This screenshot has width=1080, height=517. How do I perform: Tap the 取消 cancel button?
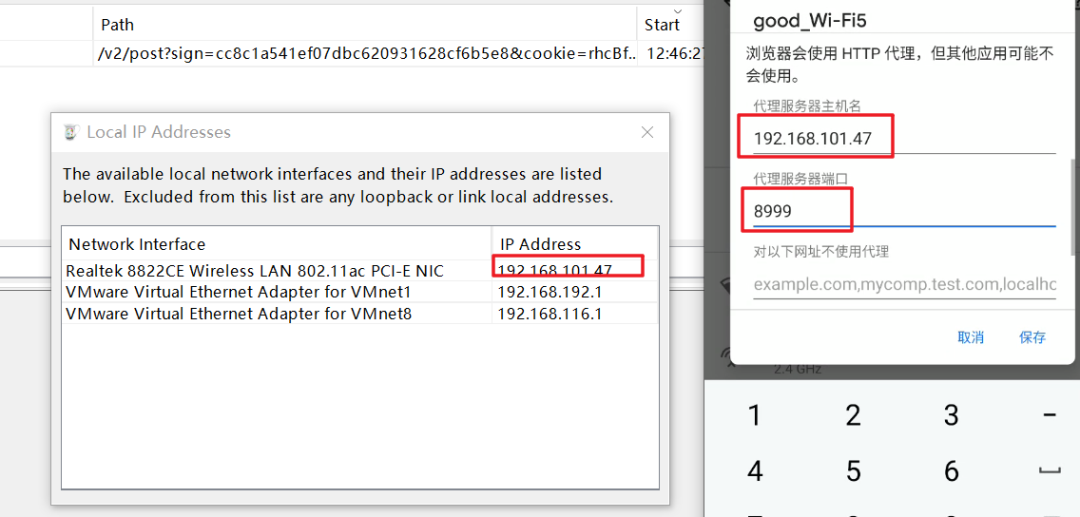point(970,337)
